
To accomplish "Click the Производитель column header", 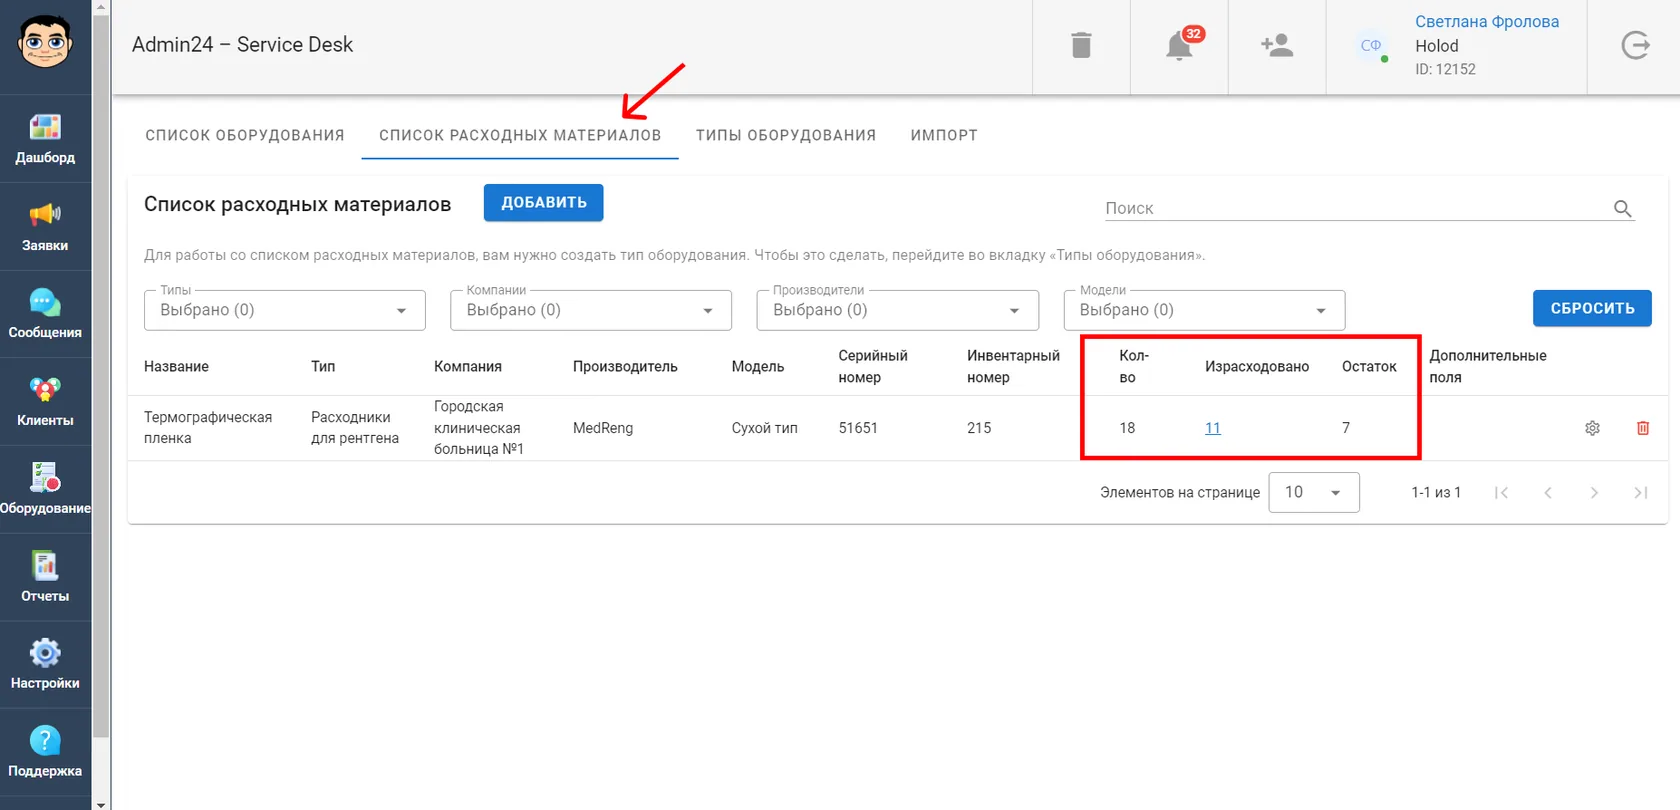I will click(x=625, y=366).
